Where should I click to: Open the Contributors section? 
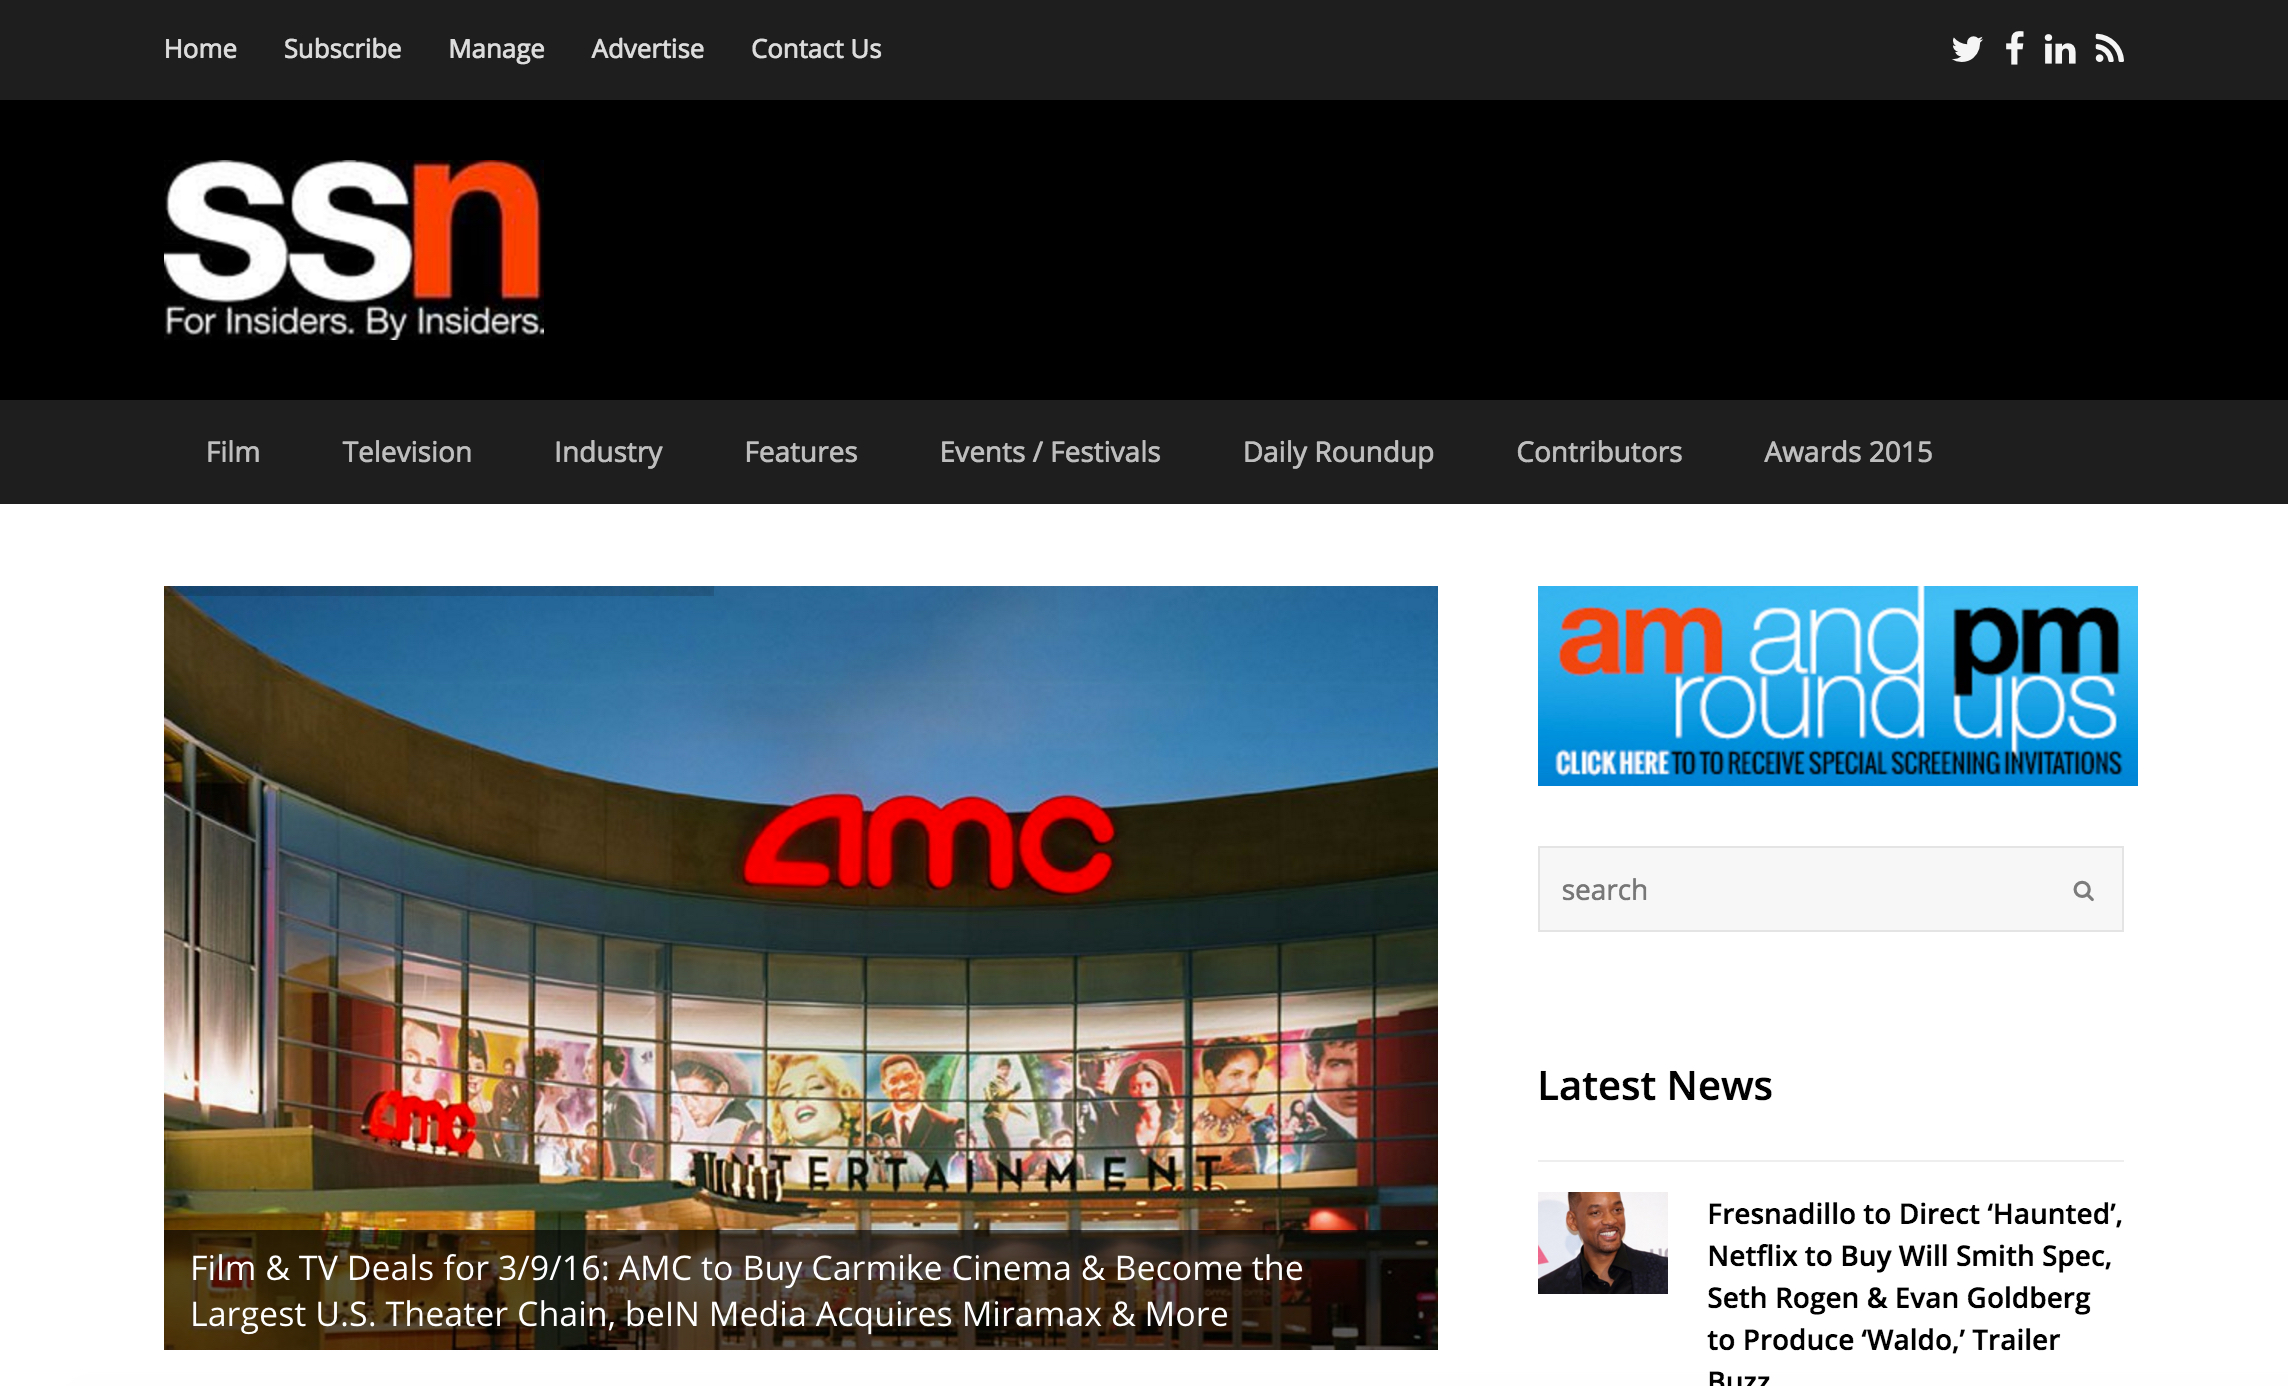[x=1599, y=452]
